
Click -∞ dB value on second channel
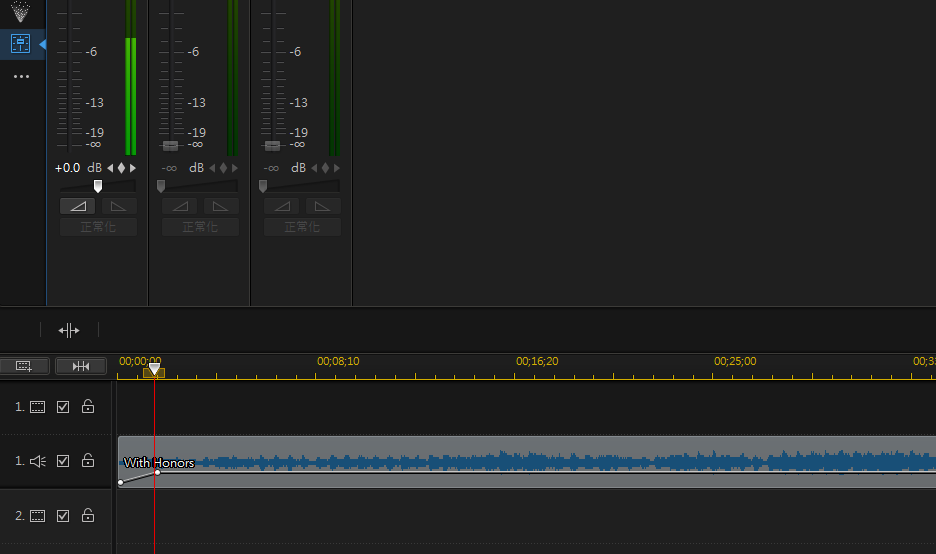coord(170,168)
